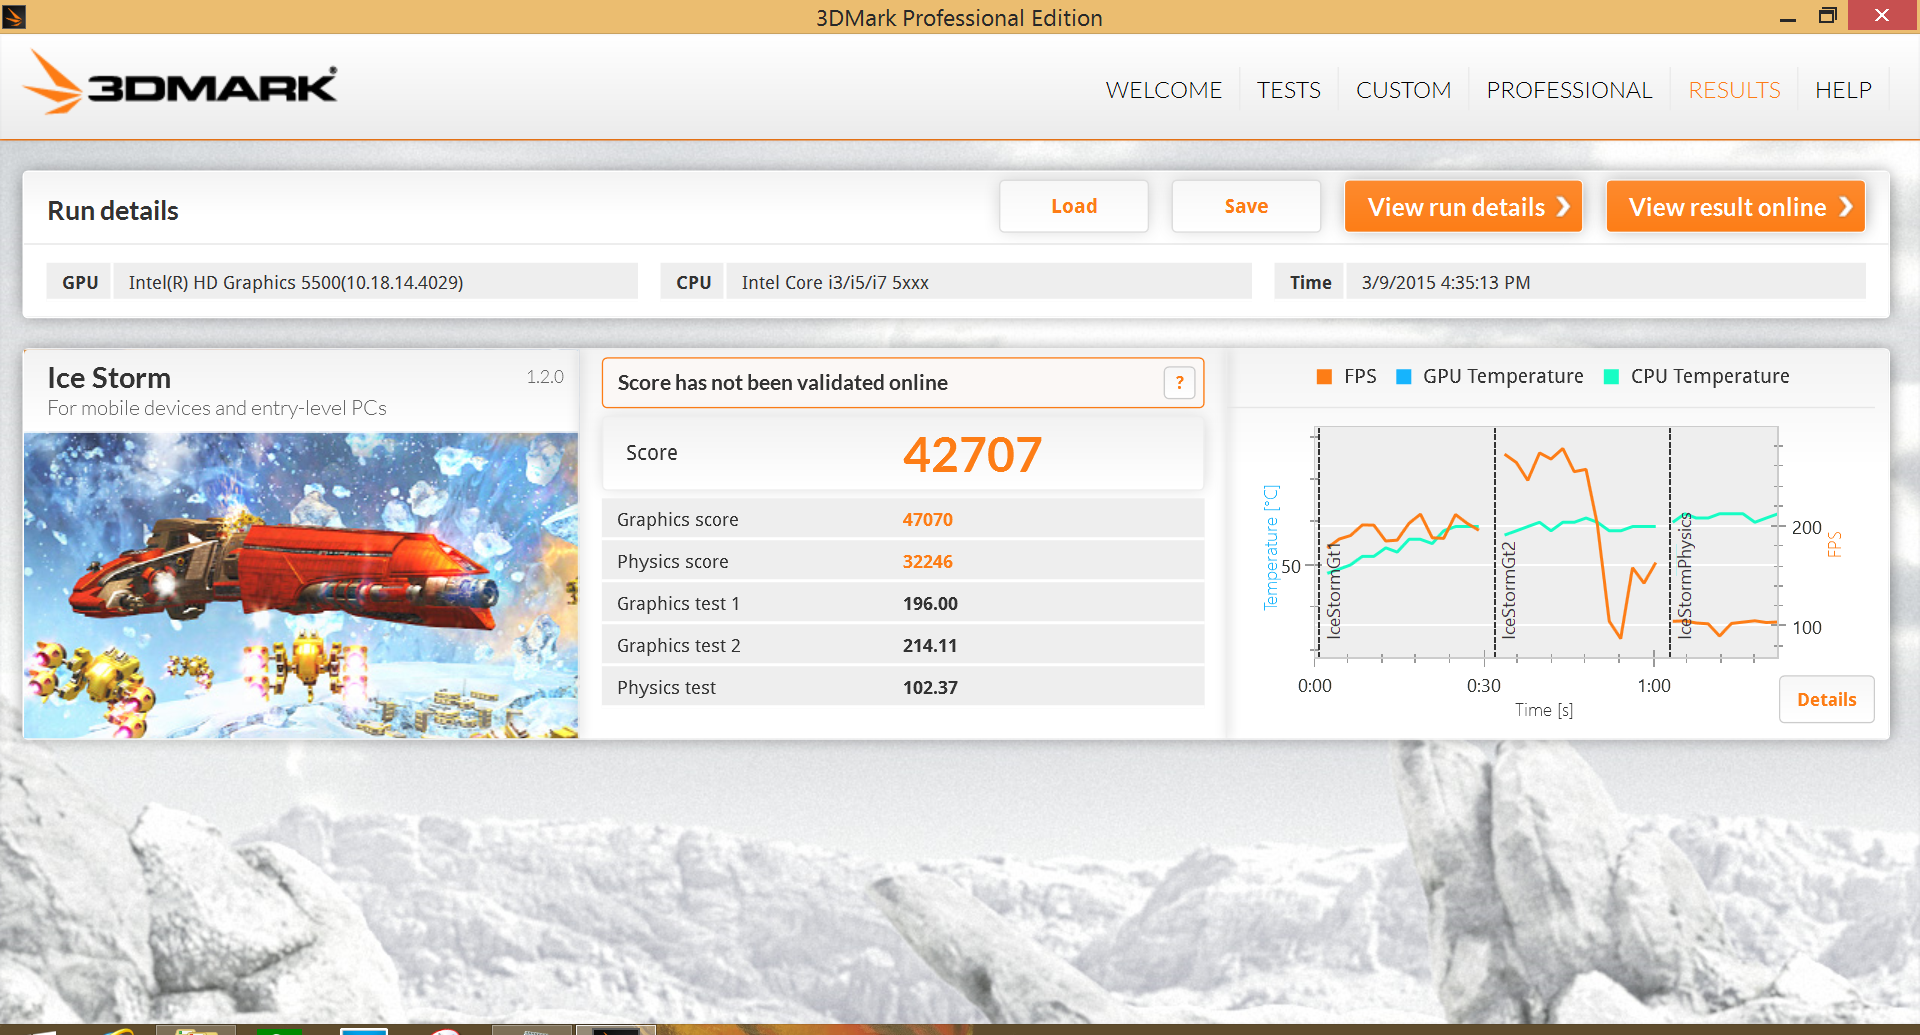Switch to the TESTS tab
Image resolution: width=1920 pixels, height=1035 pixels.
[1288, 90]
